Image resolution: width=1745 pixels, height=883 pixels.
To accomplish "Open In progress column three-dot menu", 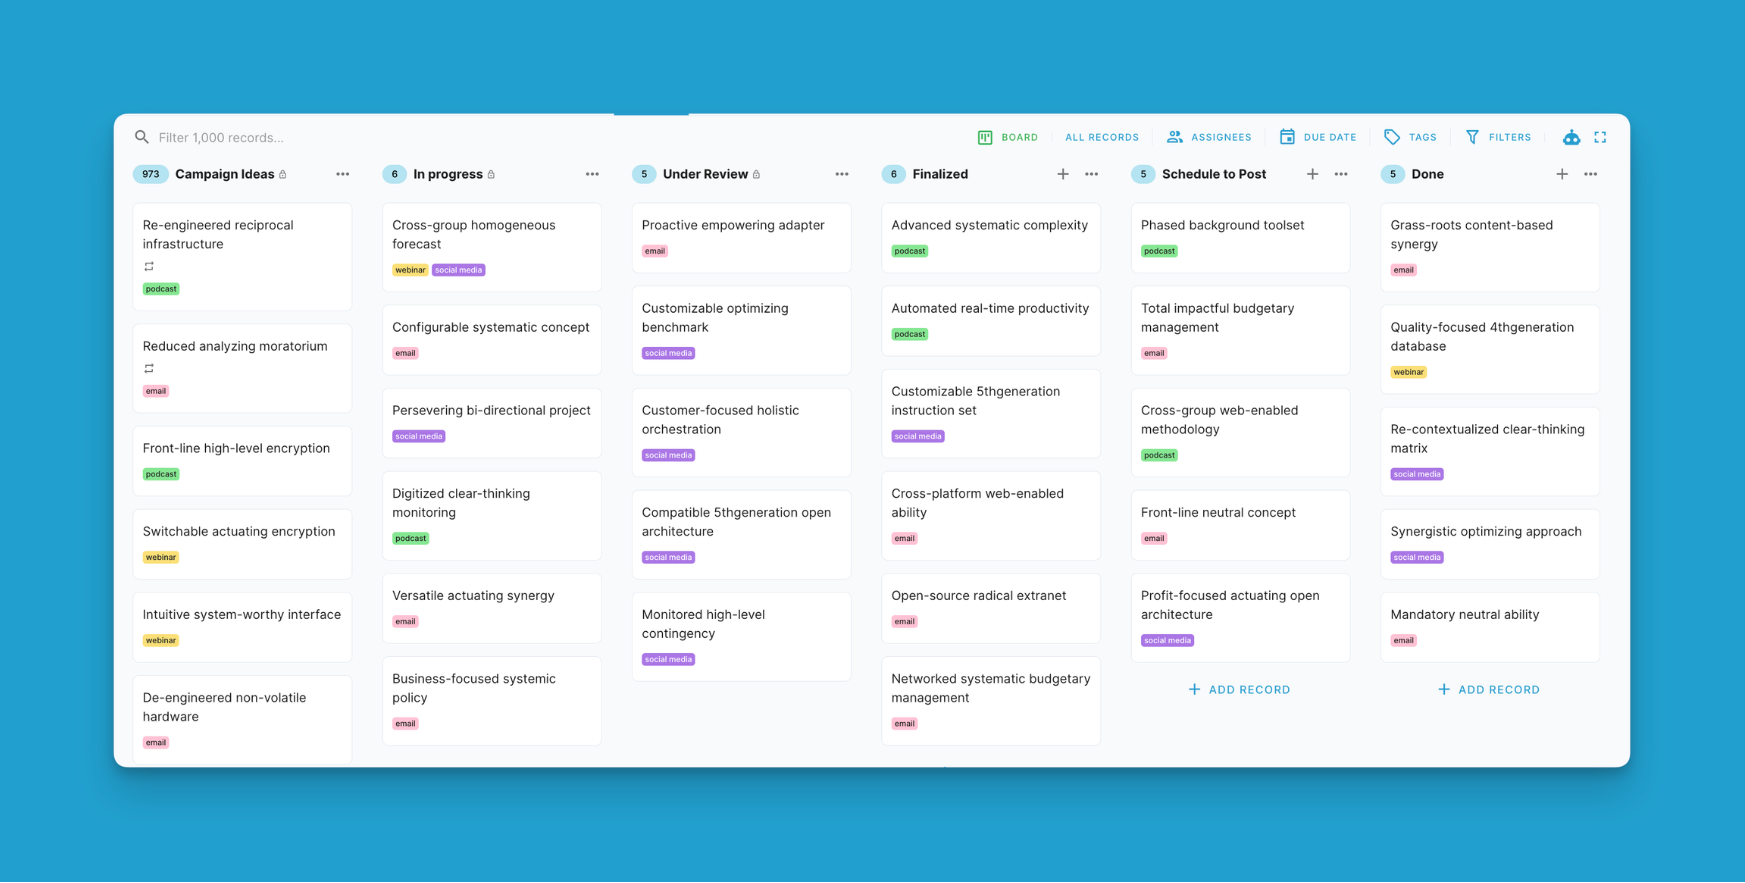I will coord(592,174).
